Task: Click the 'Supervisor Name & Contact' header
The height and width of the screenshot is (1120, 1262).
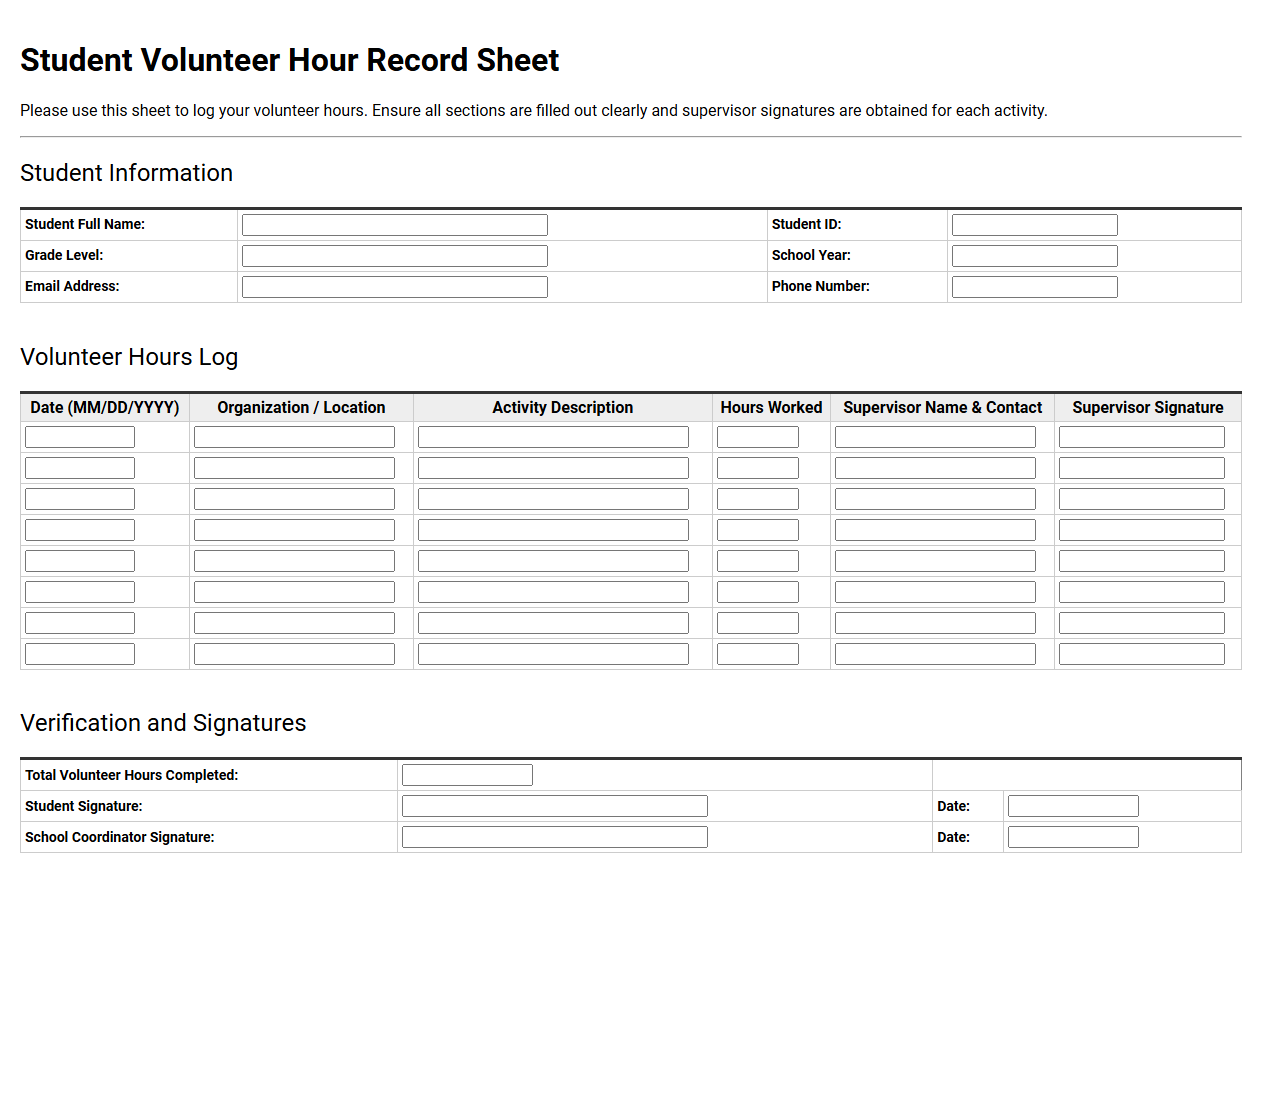Action: pos(942,408)
